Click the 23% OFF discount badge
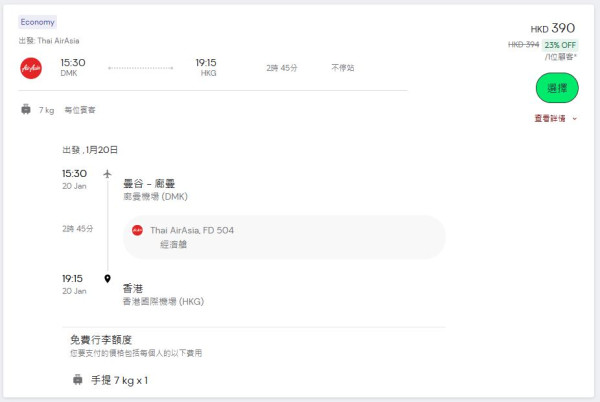600x402 pixels. (560, 45)
